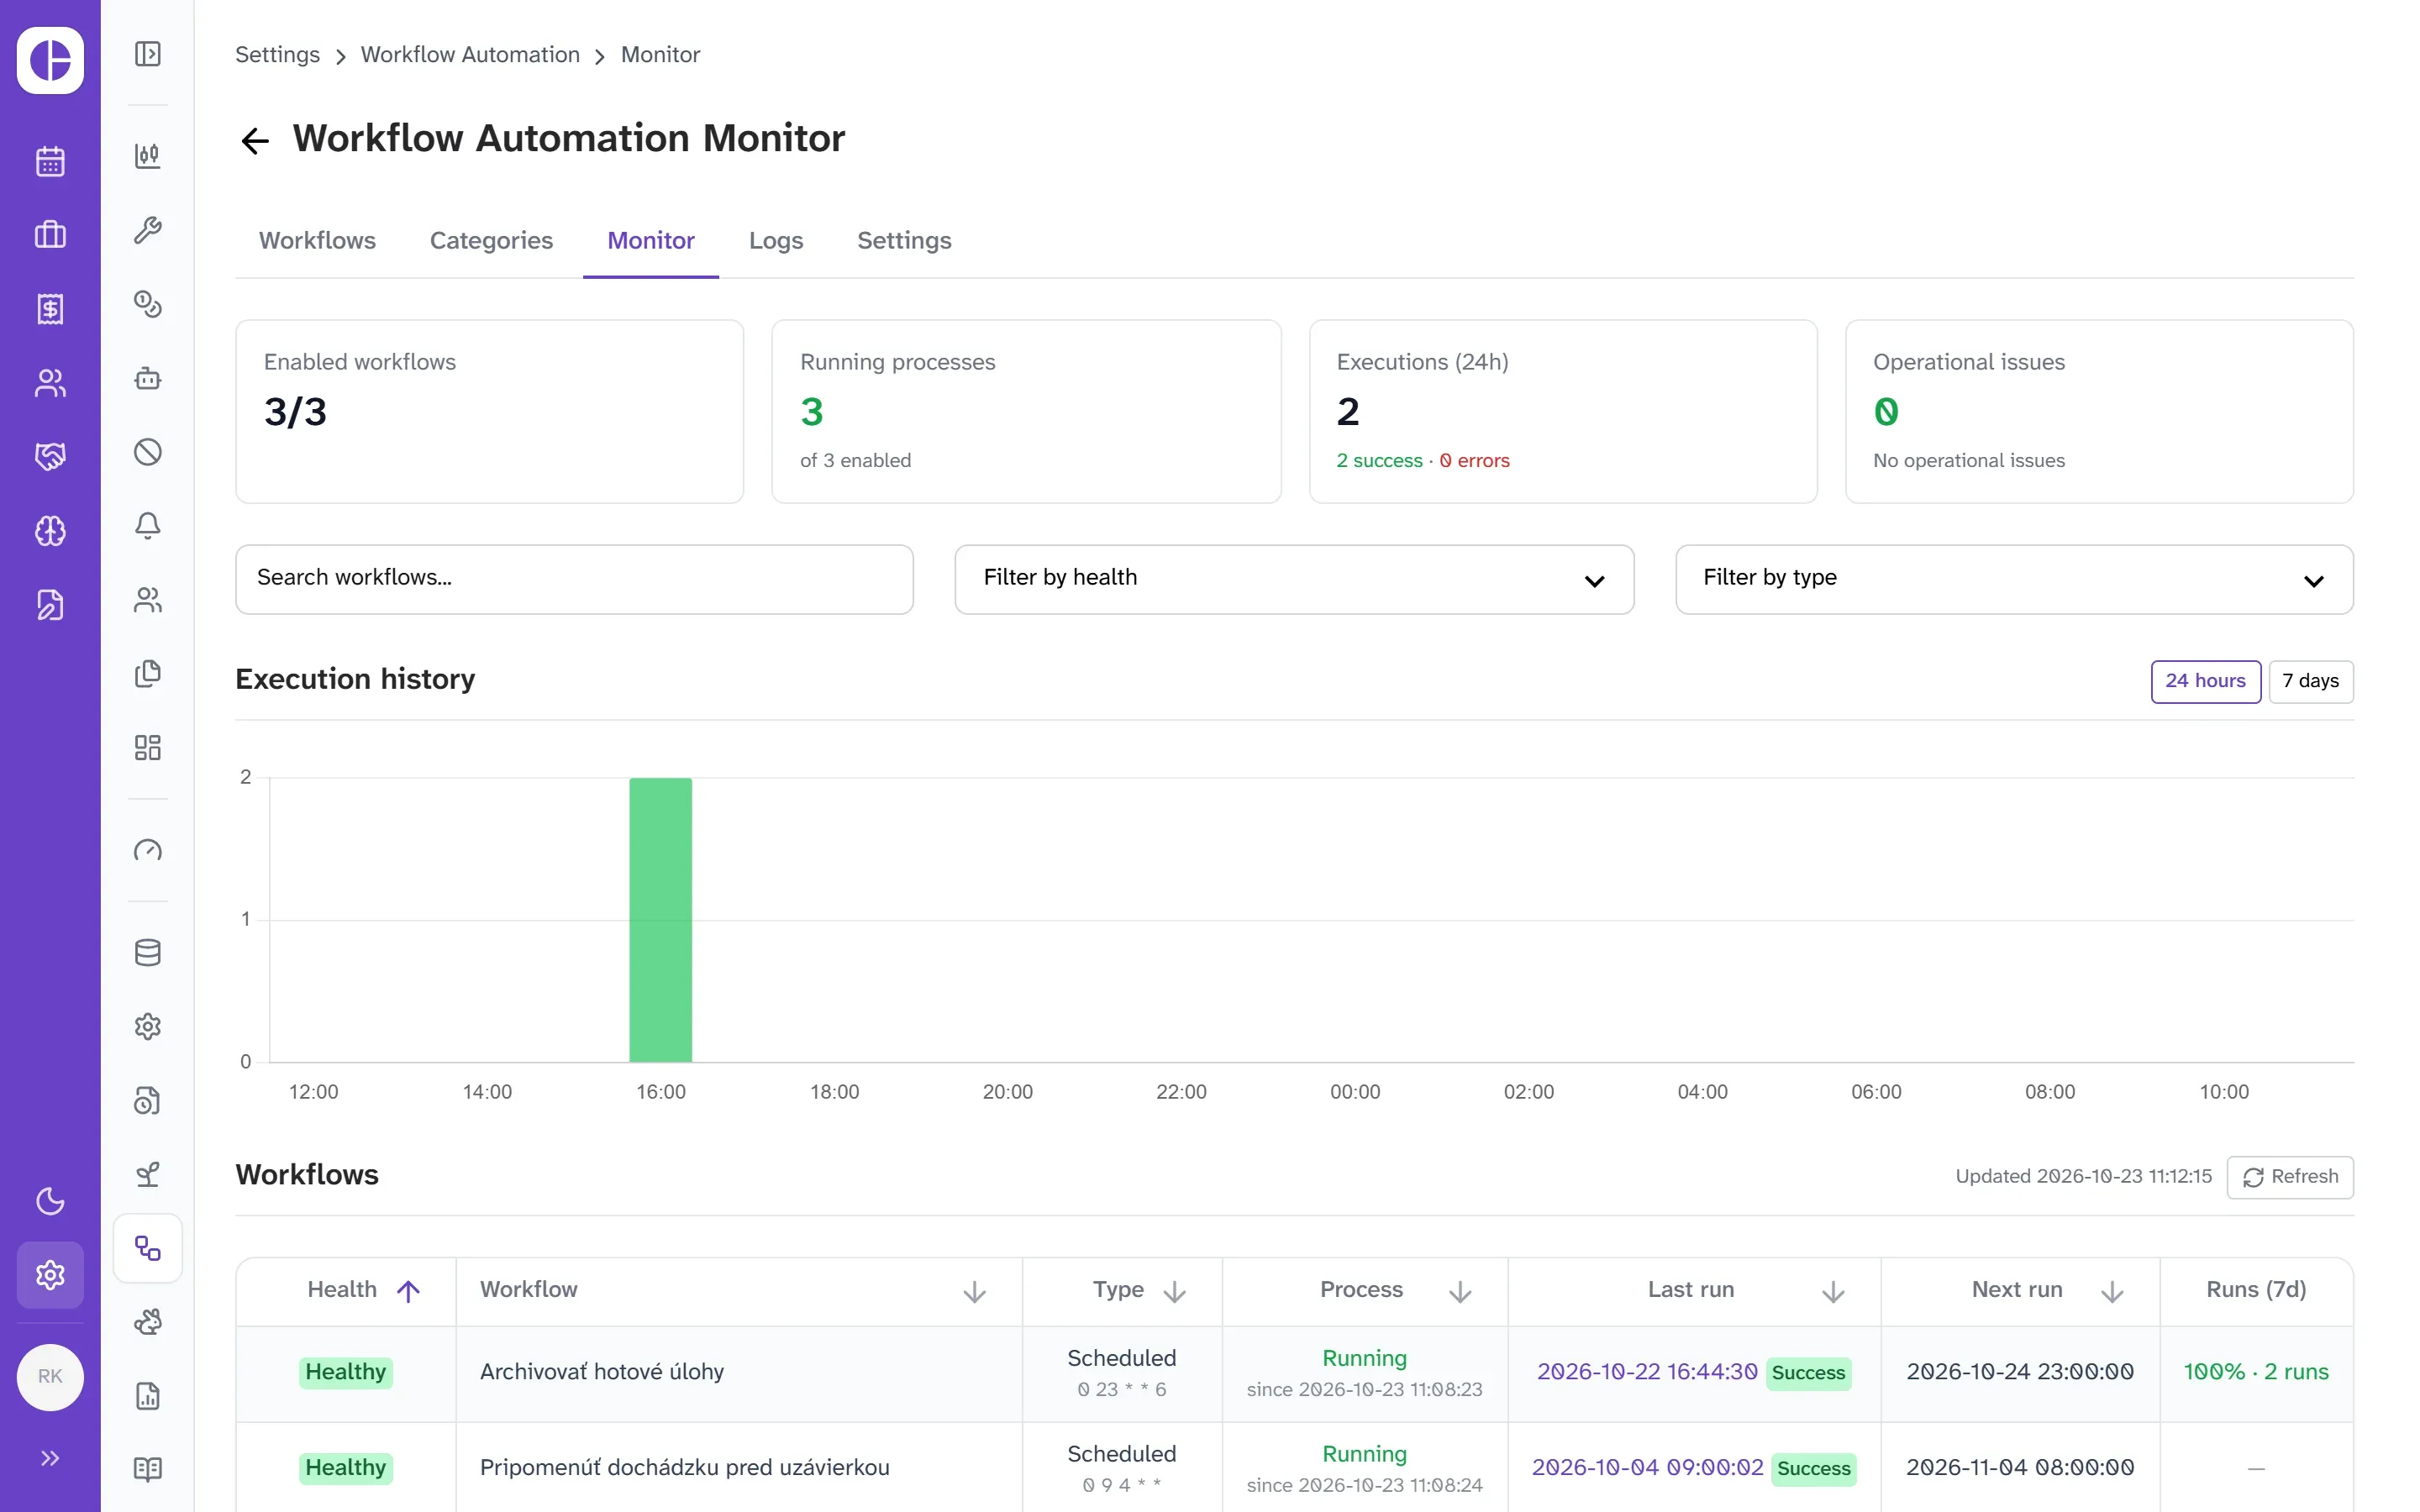Open the database icon in settings sidebar

[148, 953]
